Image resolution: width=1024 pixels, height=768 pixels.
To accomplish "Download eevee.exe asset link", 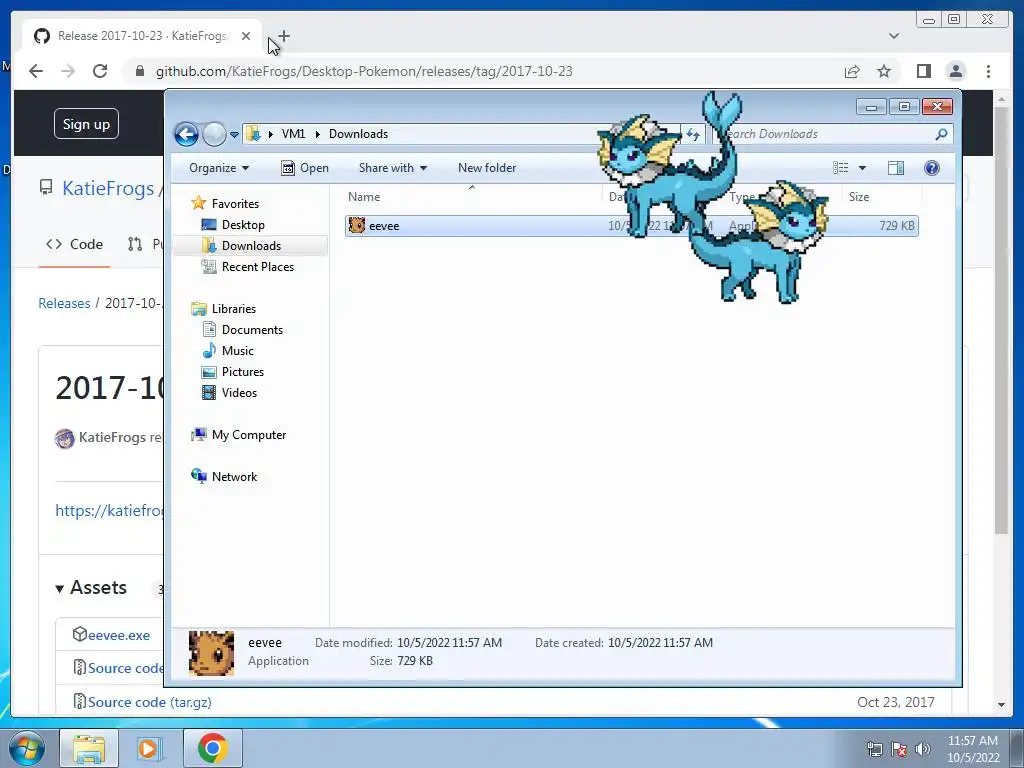I will click(119, 635).
